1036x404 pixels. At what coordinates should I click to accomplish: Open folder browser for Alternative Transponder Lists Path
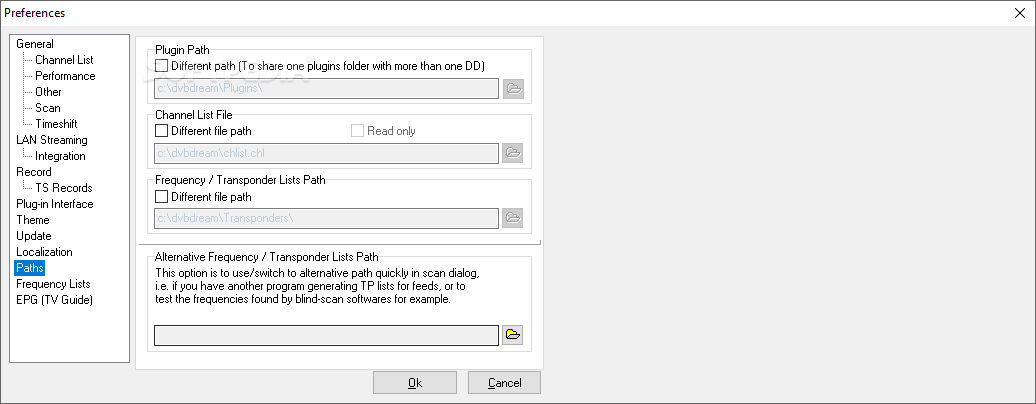513,335
